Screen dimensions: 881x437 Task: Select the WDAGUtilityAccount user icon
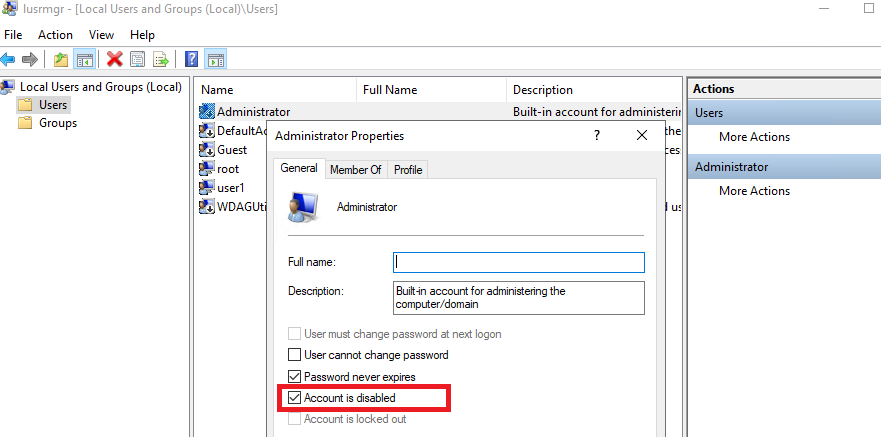[207, 206]
